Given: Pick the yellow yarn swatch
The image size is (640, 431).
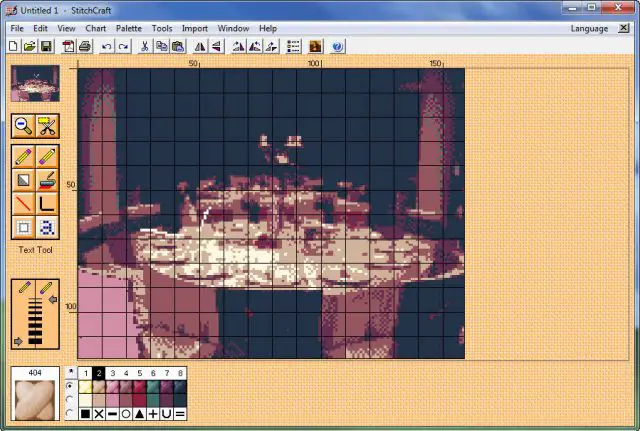Looking at the screenshot, I should tap(85, 387).
